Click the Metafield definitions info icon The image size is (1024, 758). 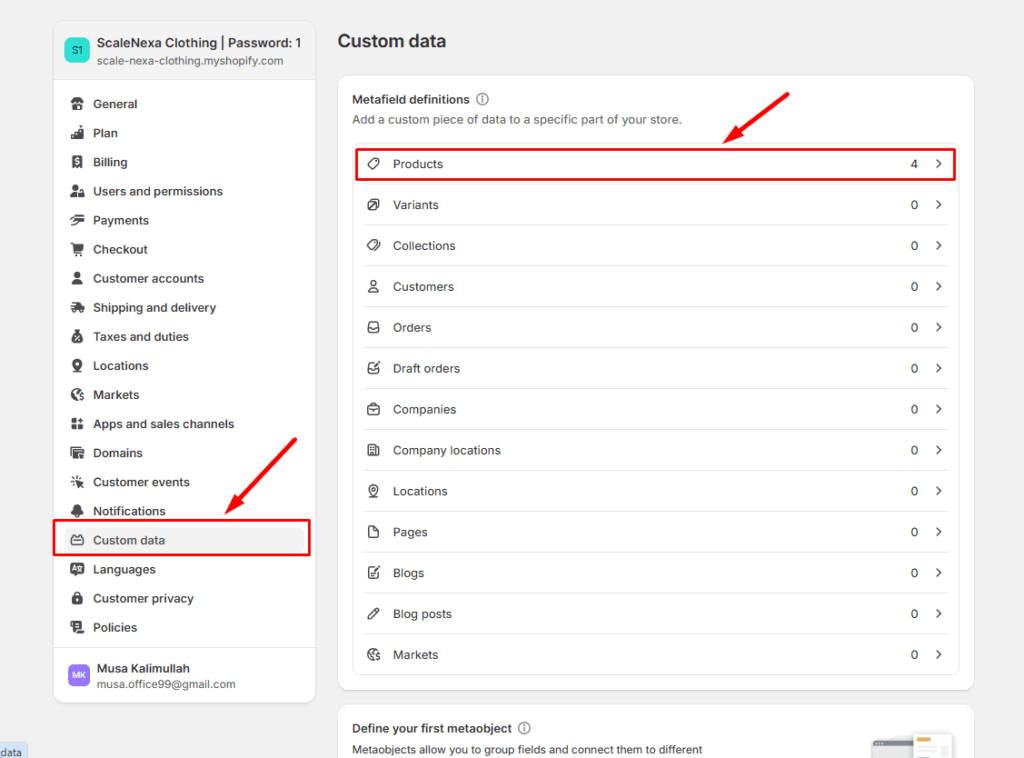pos(483,99)
